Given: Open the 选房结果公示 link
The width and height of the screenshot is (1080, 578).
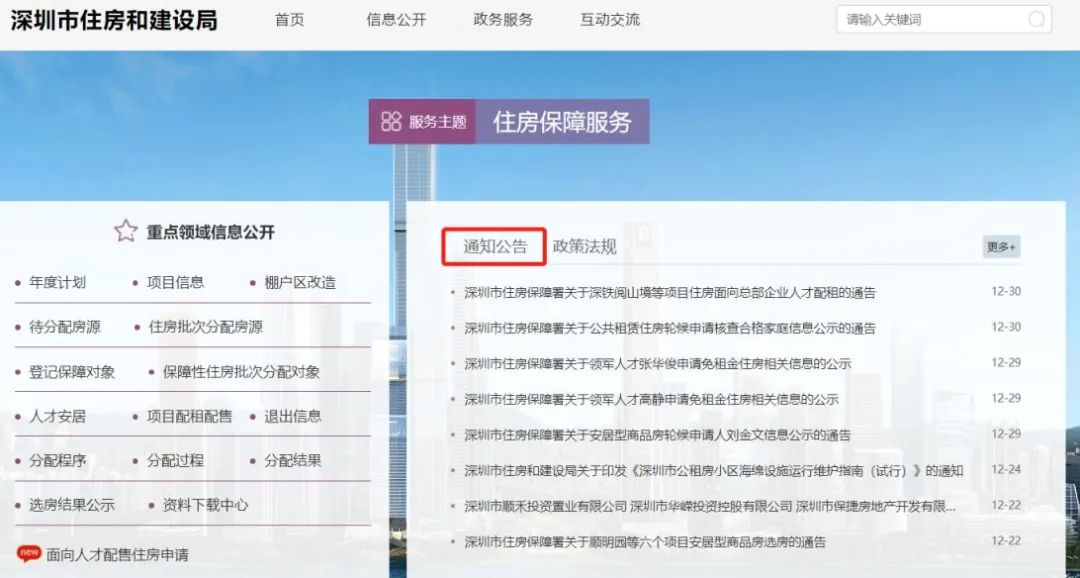Looking at the screenshot, I should pyautogui.click(x=72, y=505).
